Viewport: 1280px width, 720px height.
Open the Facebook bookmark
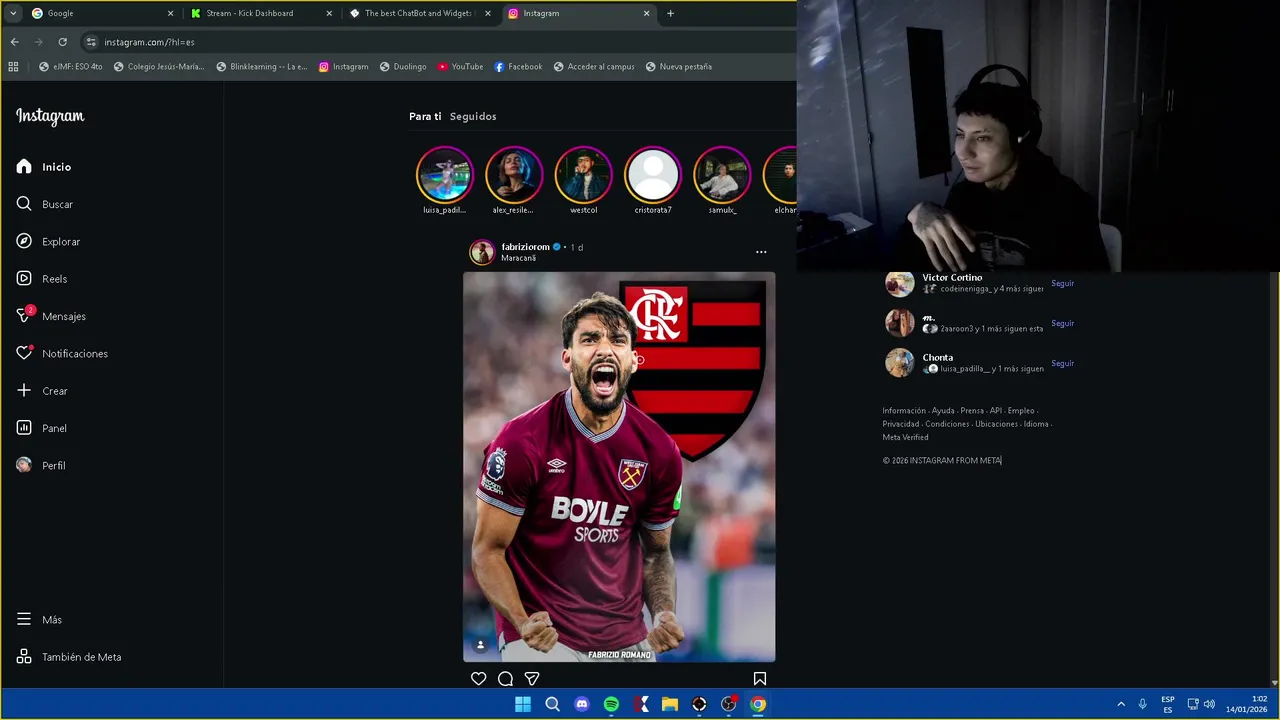click(518, 67)
